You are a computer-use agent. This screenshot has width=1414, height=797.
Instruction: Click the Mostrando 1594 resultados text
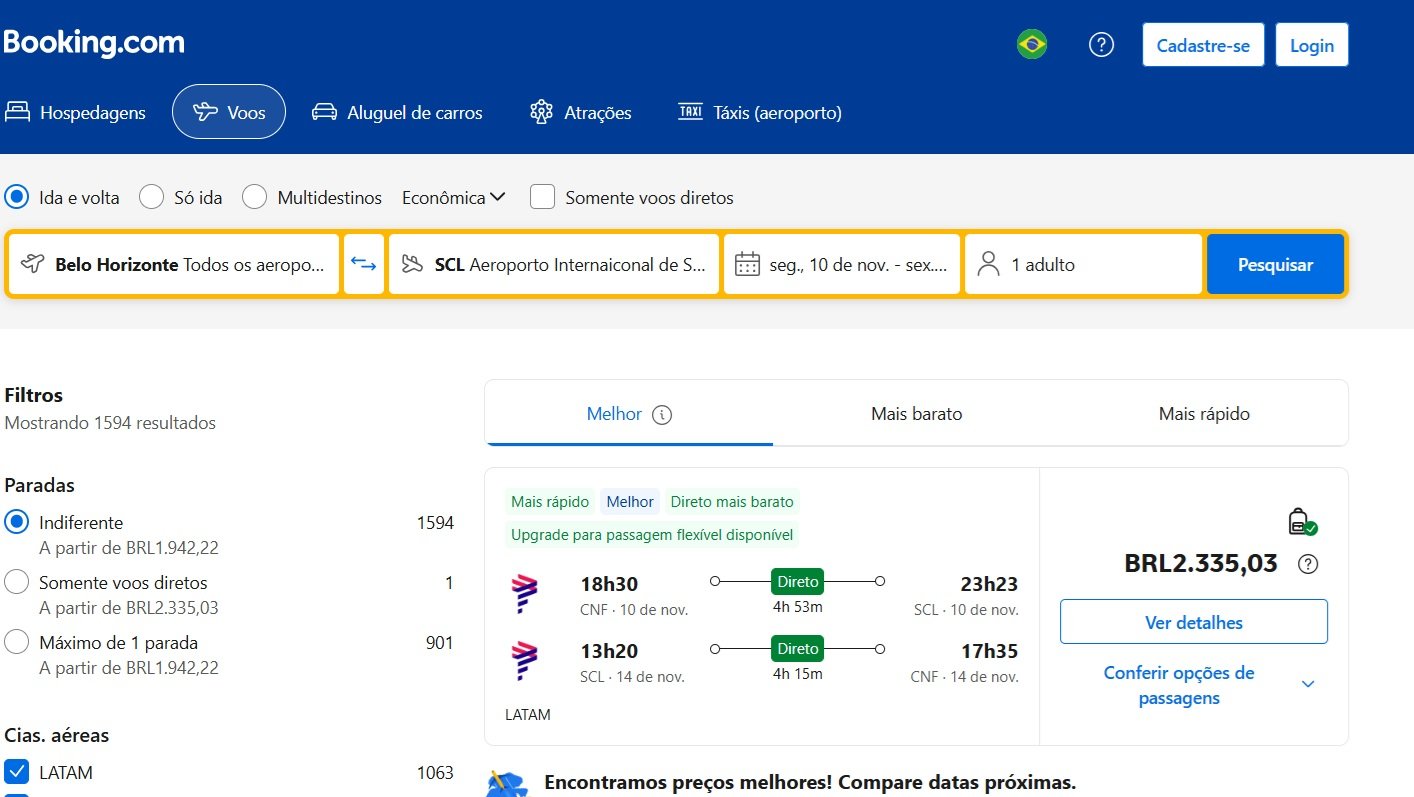(x=110, y=423)
